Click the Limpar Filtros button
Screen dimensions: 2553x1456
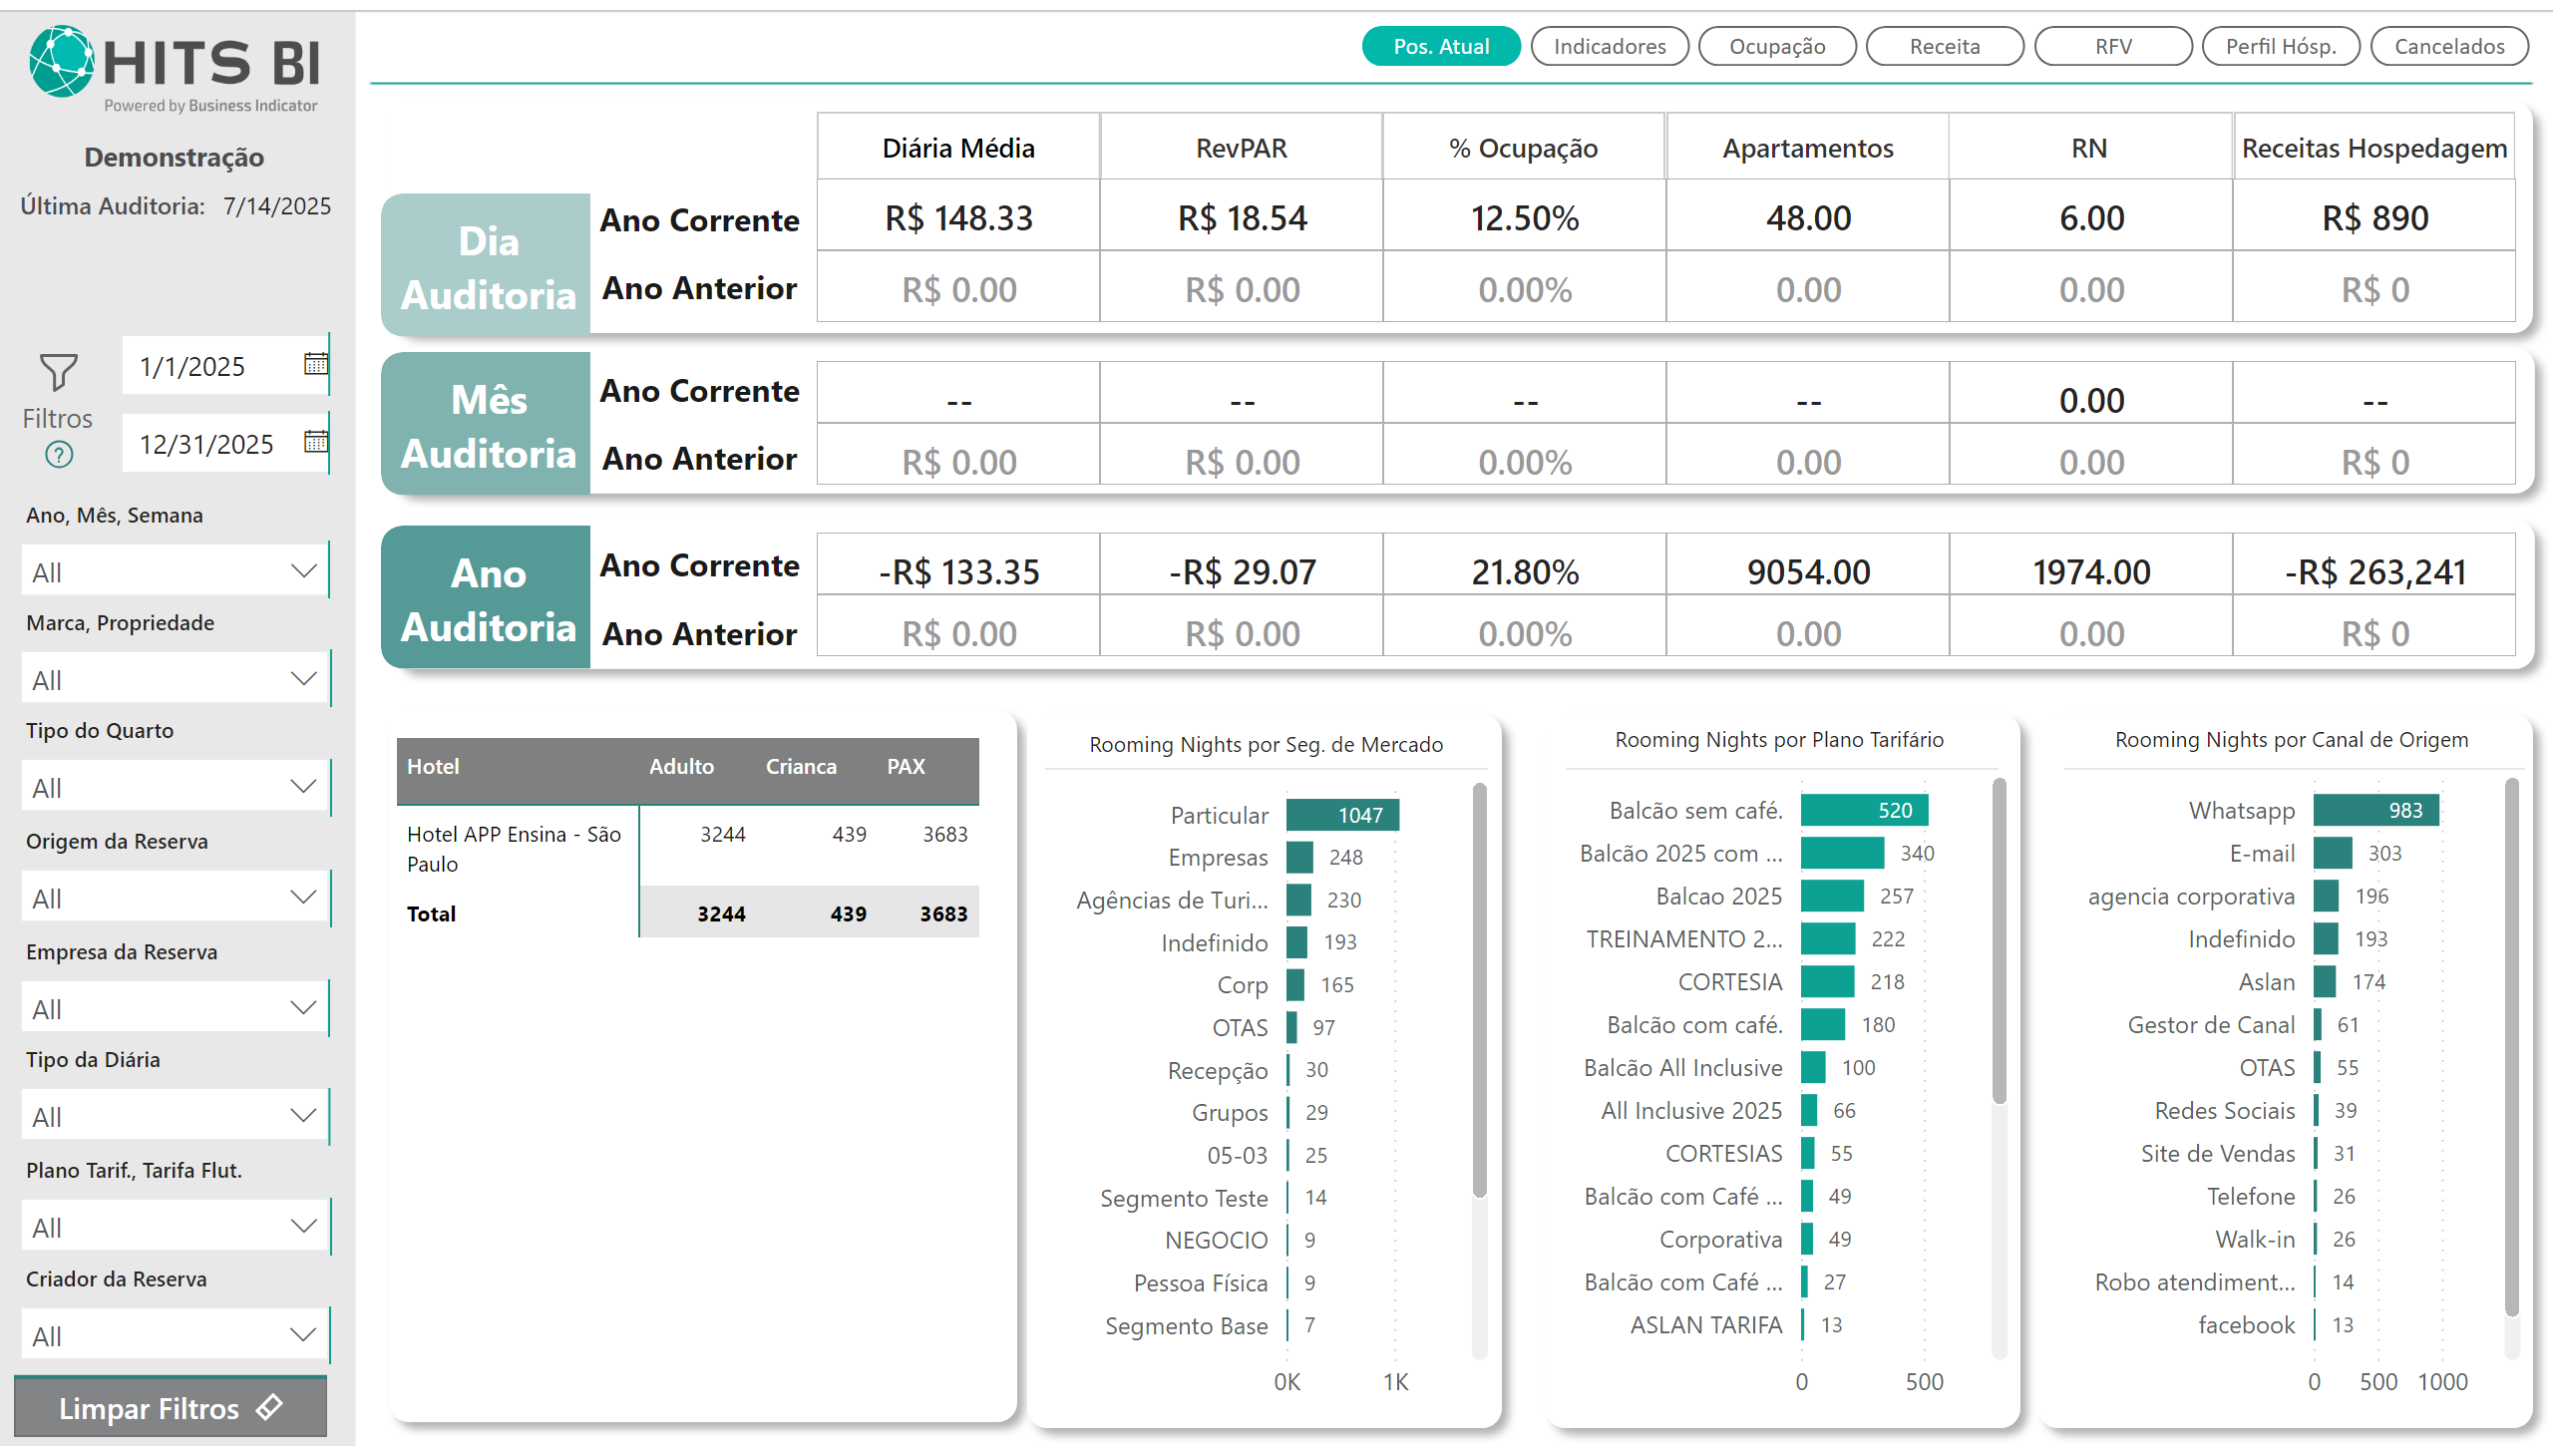[150, 1408]
